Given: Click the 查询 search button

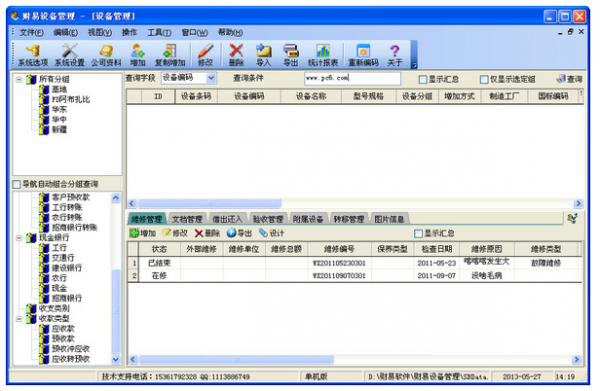Looking at the screenshot, I should coord(569,79).
